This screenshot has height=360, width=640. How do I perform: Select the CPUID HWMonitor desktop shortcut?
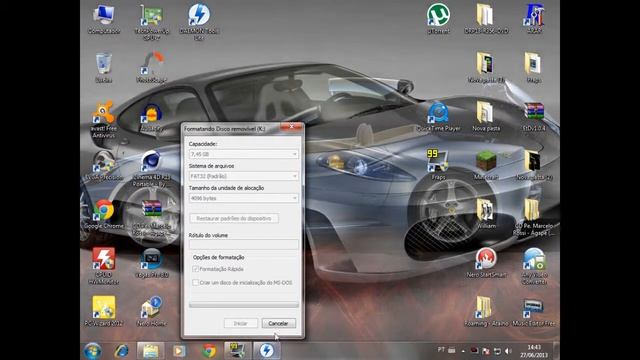104,265
